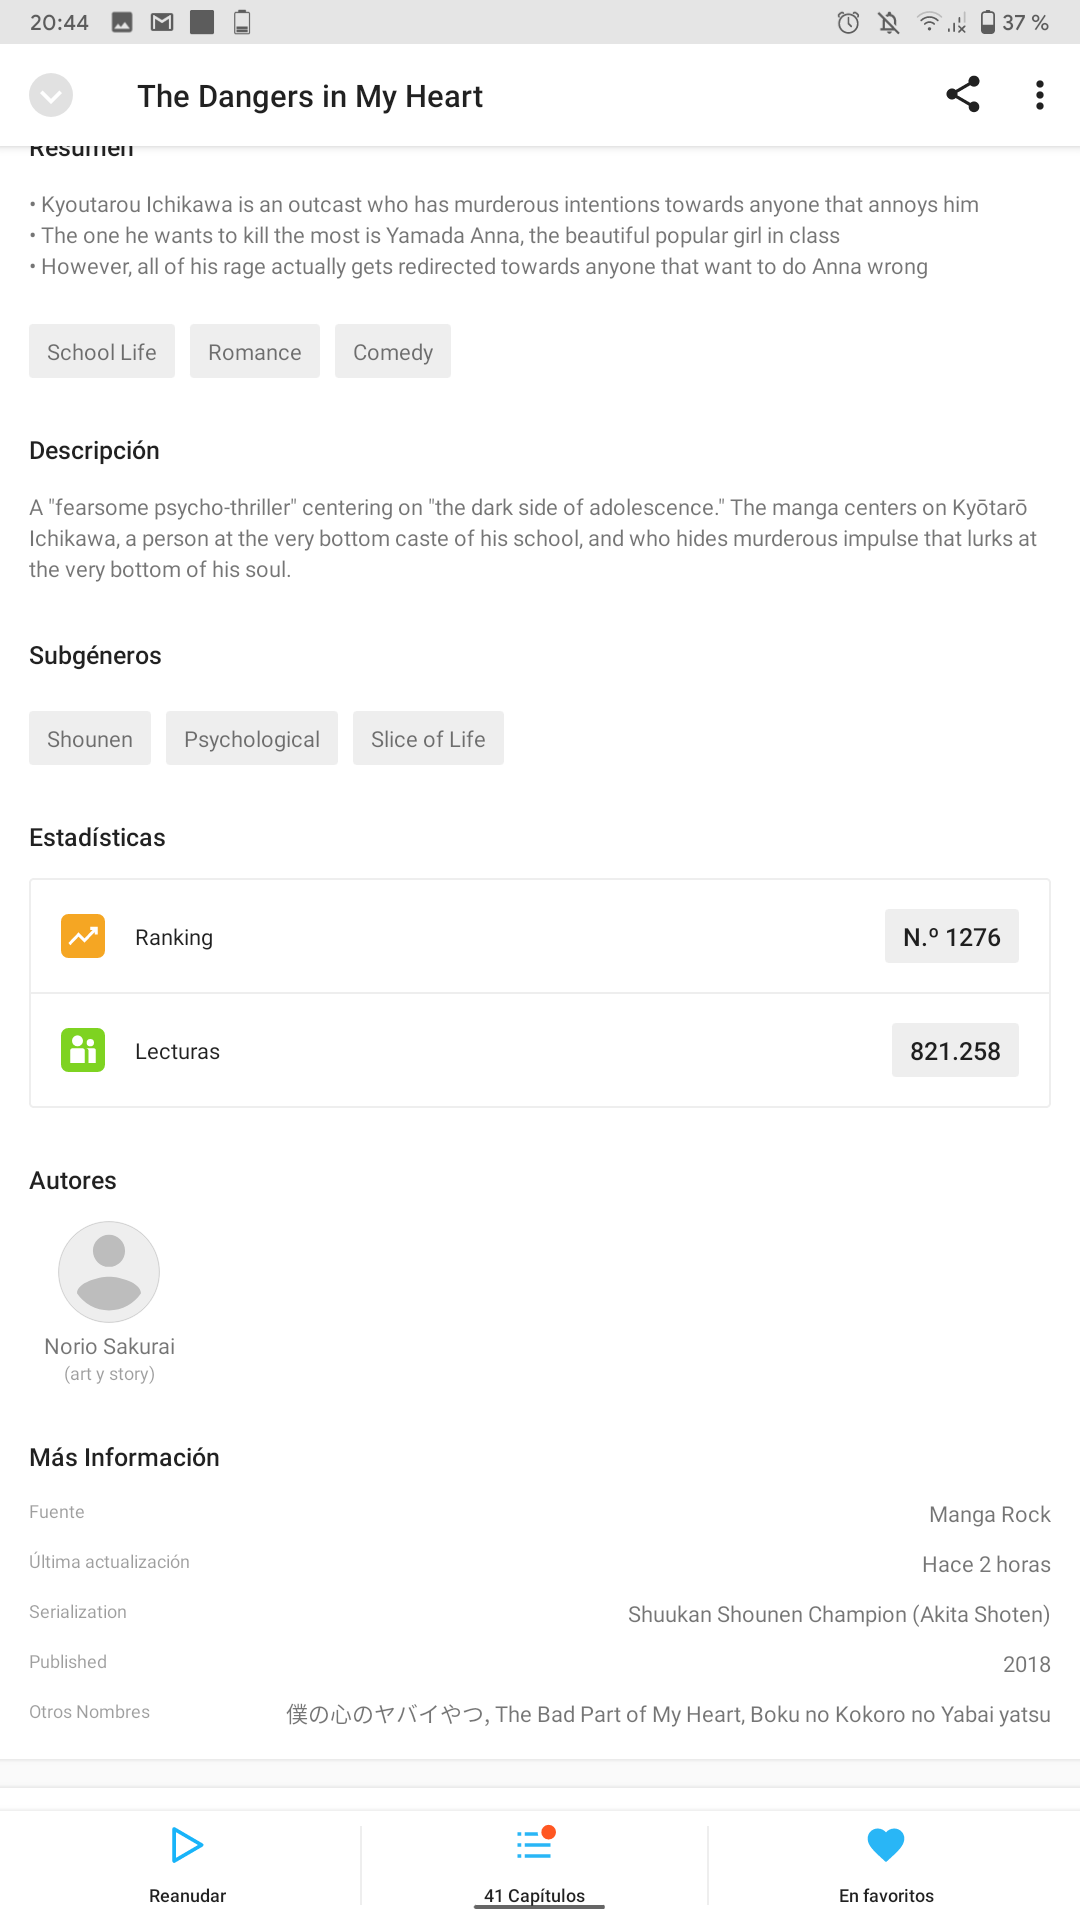
Task: Open the mail notification in status bar
Action: (x=162, y=22)
